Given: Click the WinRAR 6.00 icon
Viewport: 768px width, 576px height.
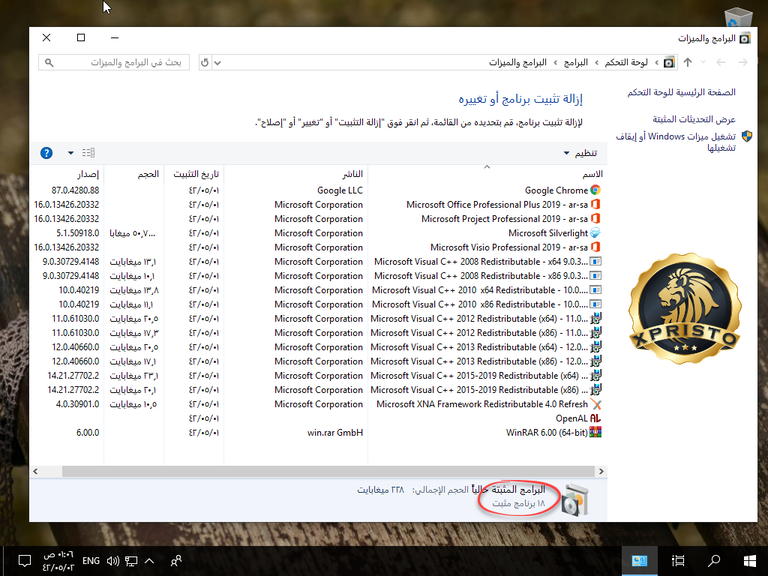Looking at the screenshot, I should (x=596, y=432).
